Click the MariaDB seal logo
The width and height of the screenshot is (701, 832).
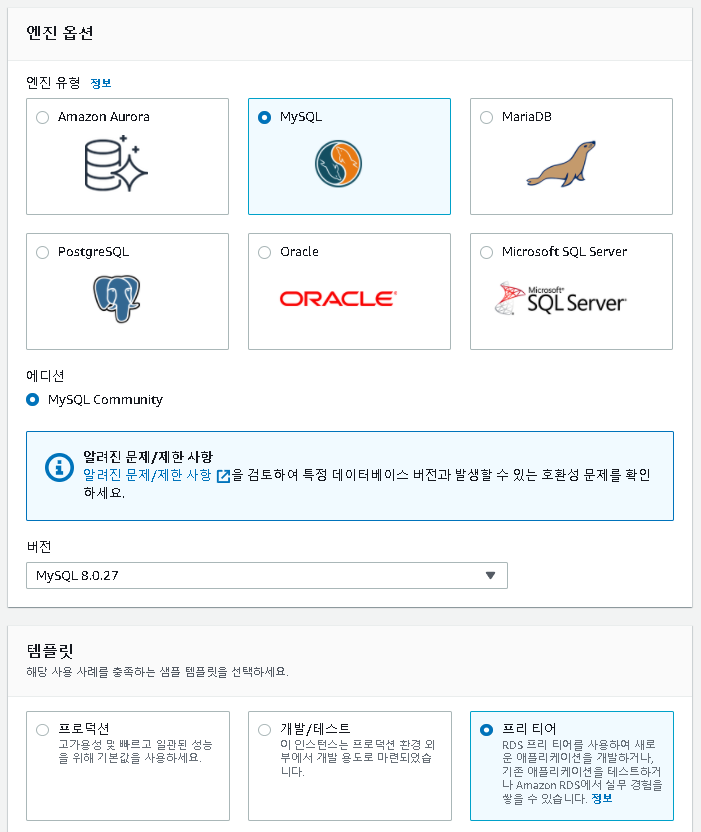coord(561,163)
